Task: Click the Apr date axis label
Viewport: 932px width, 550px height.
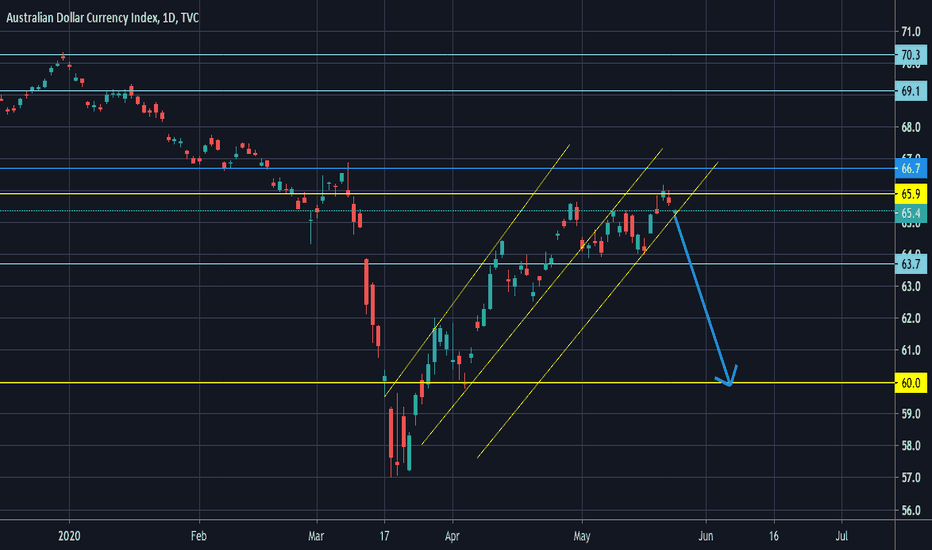Action: pyautogui.click(x=452, y=536)
